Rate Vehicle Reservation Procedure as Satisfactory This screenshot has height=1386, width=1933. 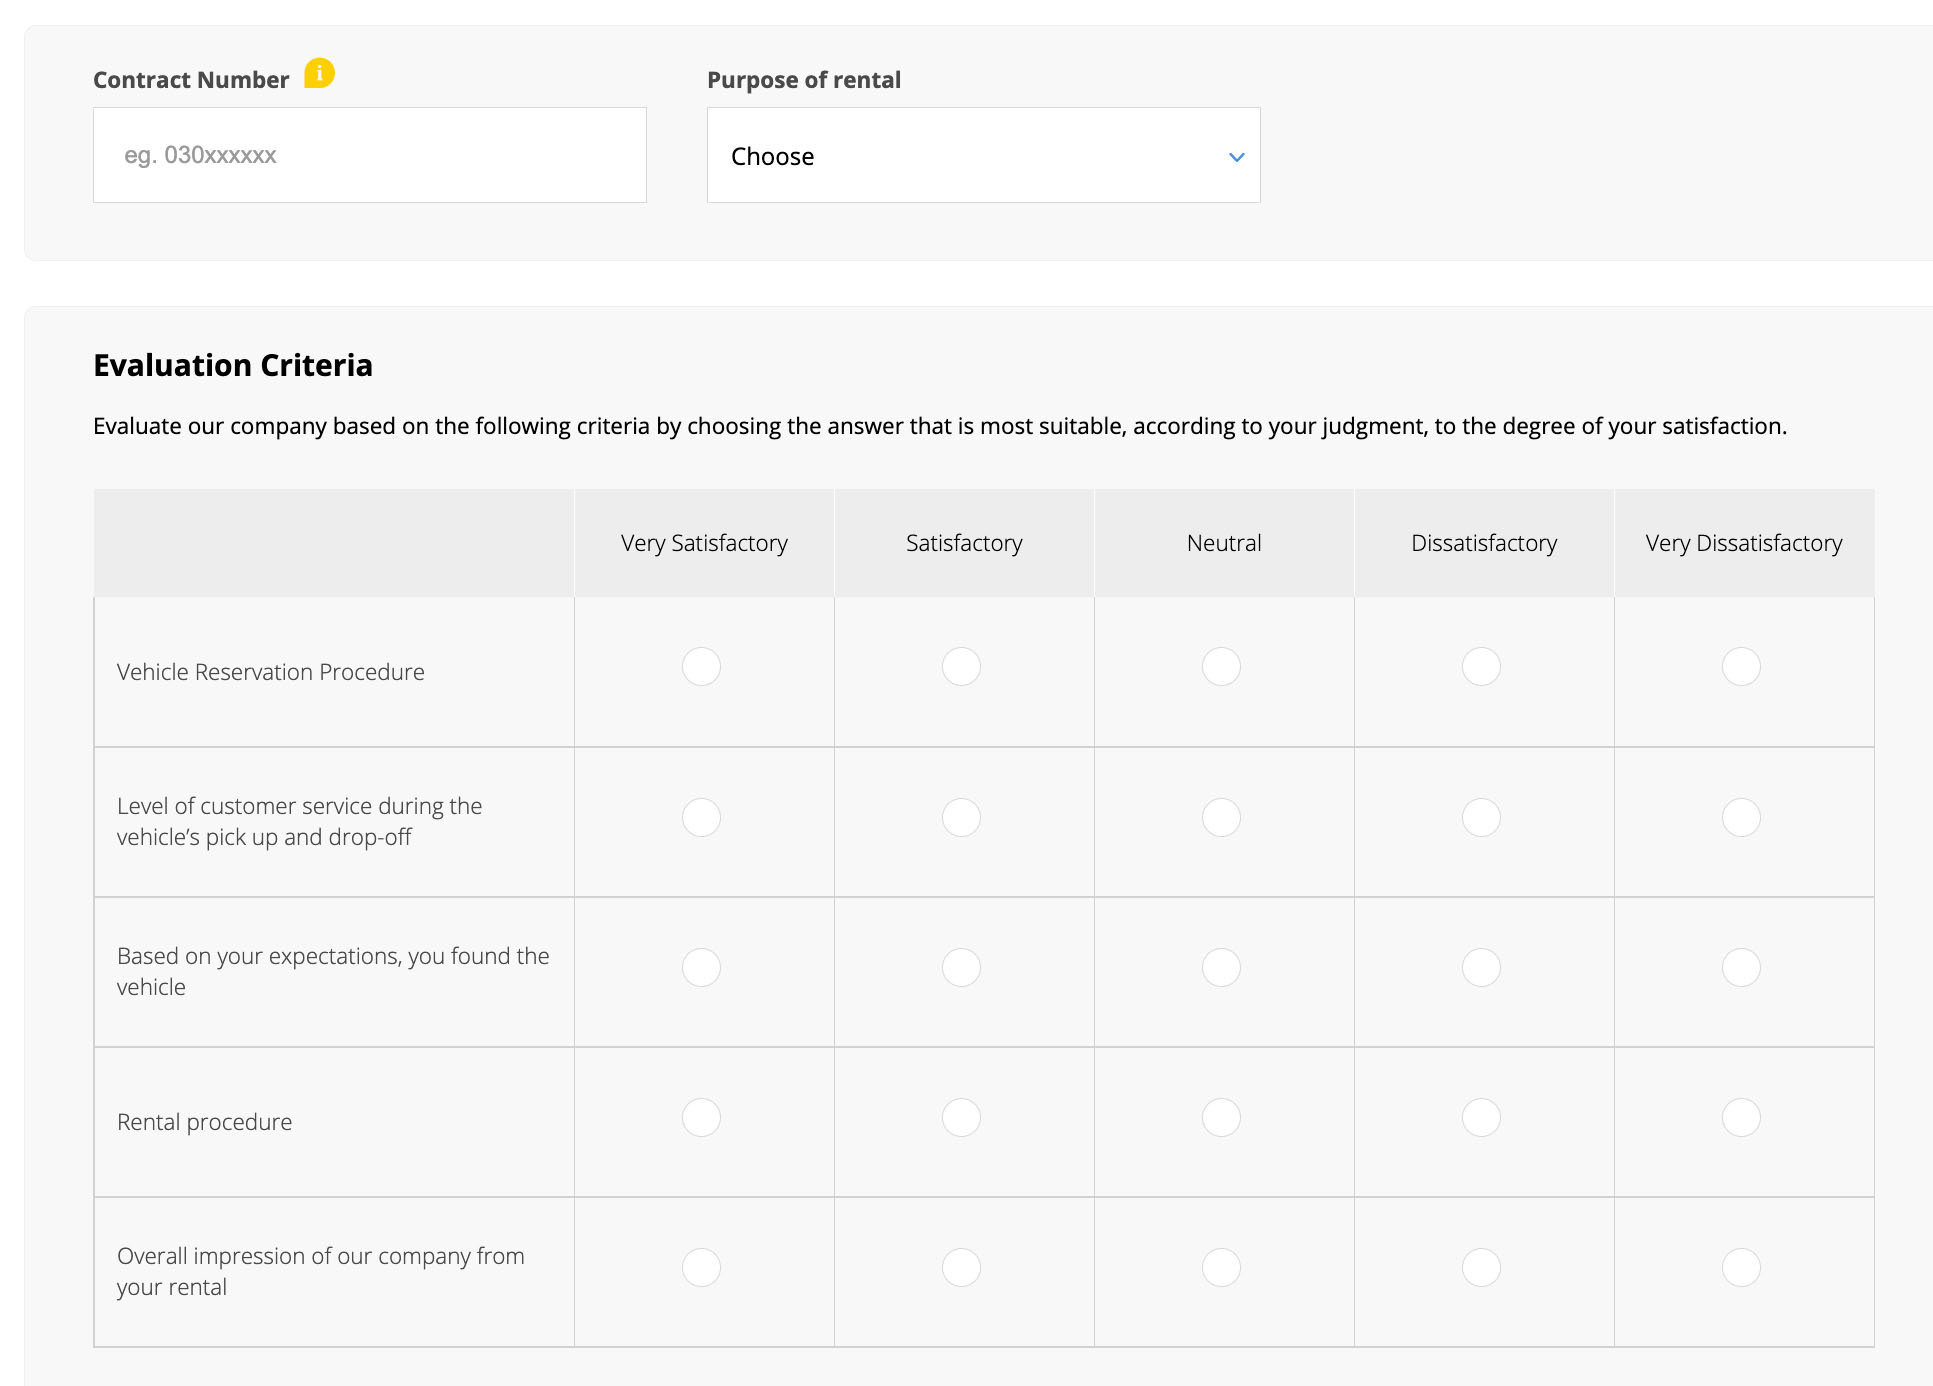point(961,667)
